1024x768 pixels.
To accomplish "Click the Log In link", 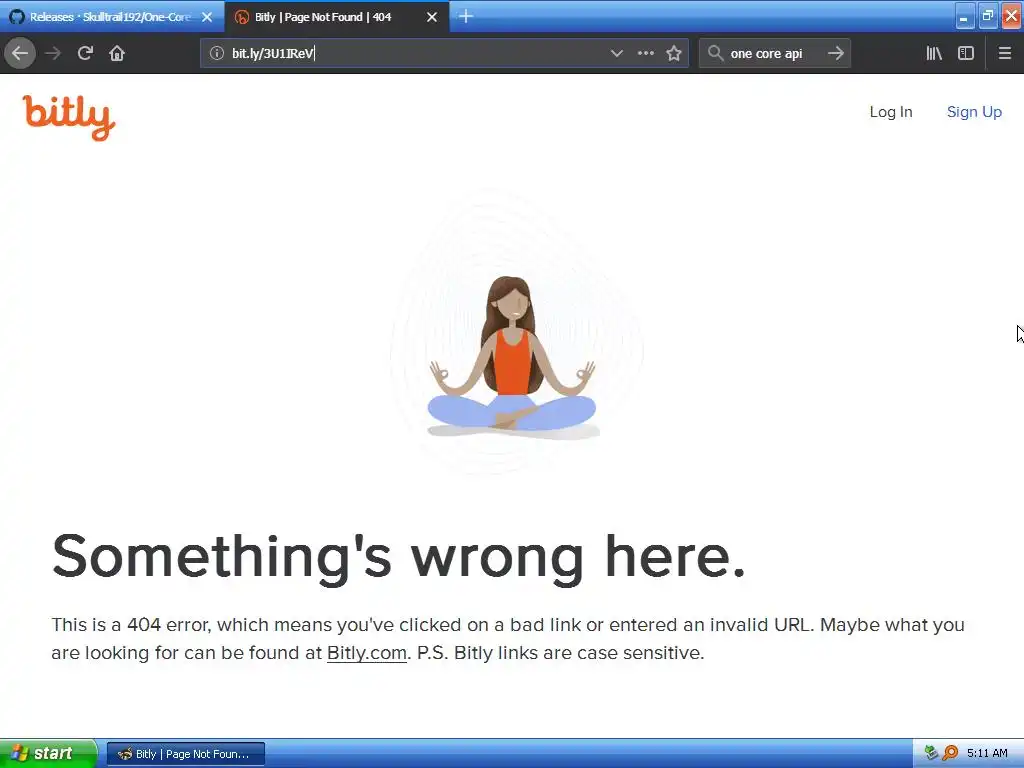I will point(891,112).
